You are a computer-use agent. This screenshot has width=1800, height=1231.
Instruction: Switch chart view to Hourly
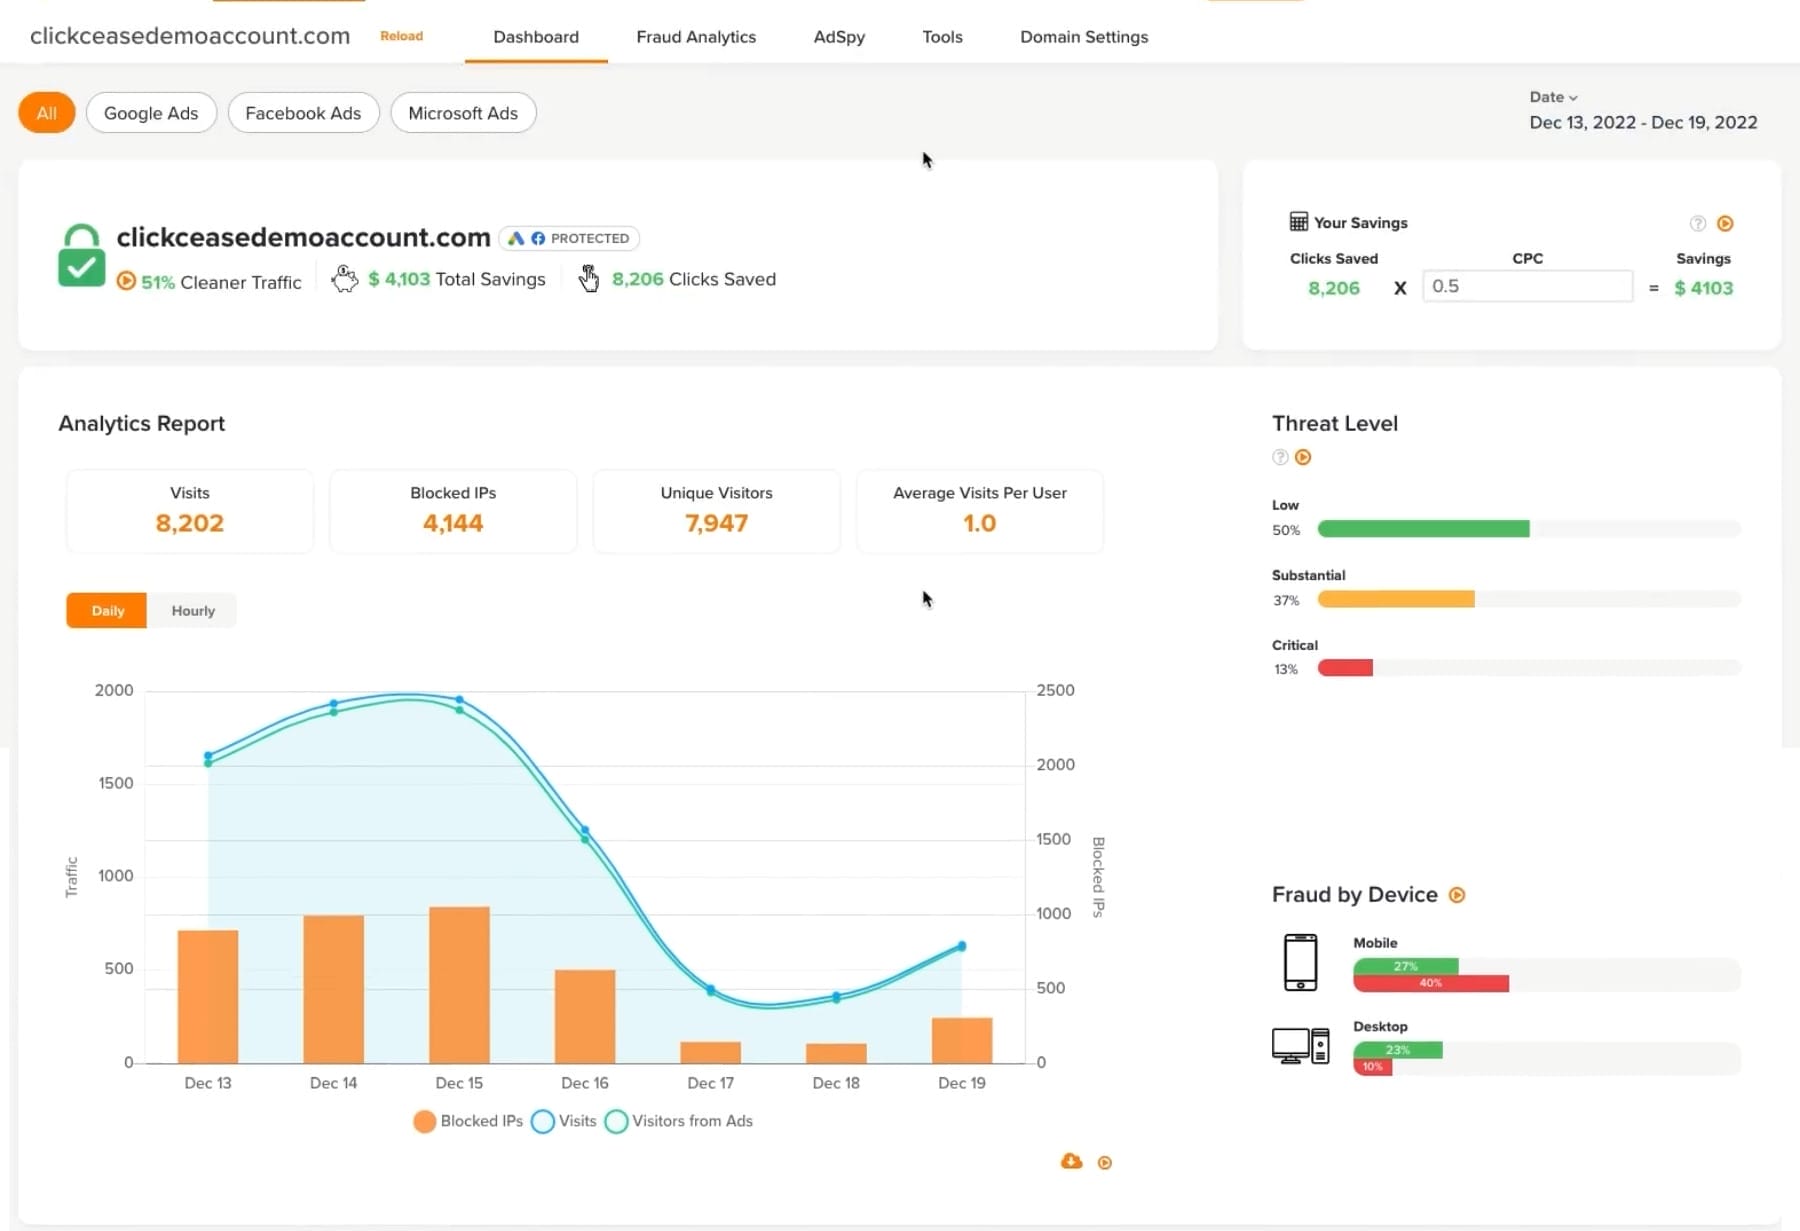pos(192,610)
